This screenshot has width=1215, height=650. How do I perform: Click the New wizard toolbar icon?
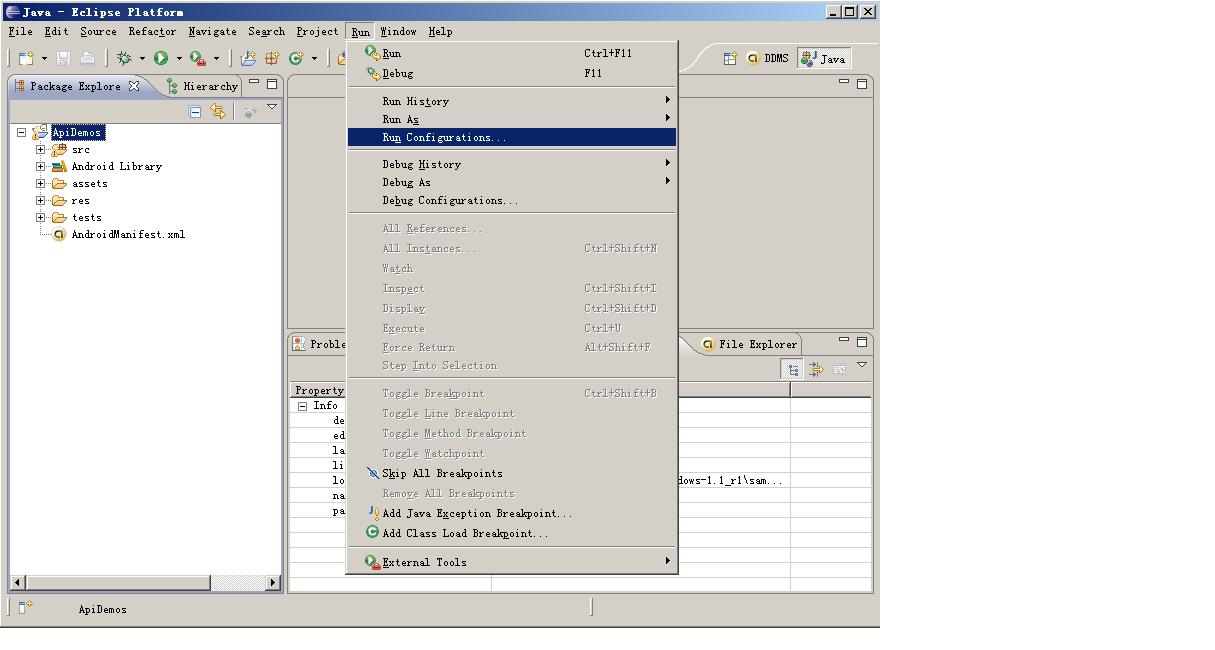click(x=27, y=59)
